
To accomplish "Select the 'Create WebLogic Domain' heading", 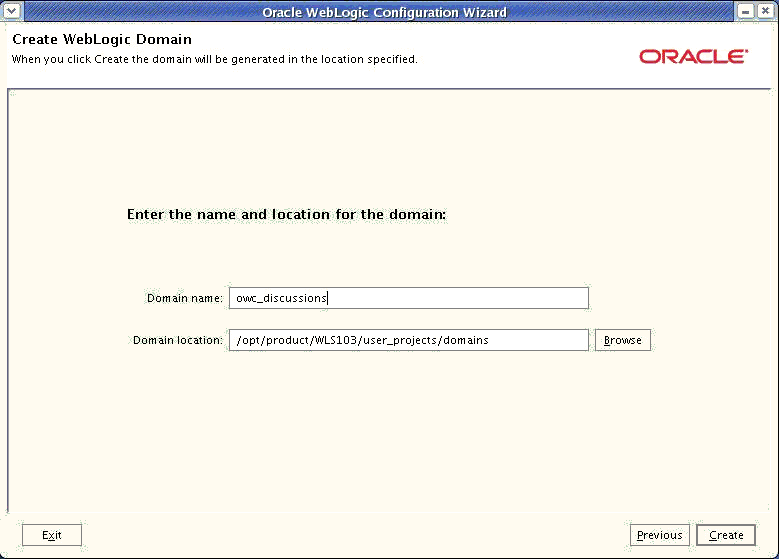I will tap(102, 39).
